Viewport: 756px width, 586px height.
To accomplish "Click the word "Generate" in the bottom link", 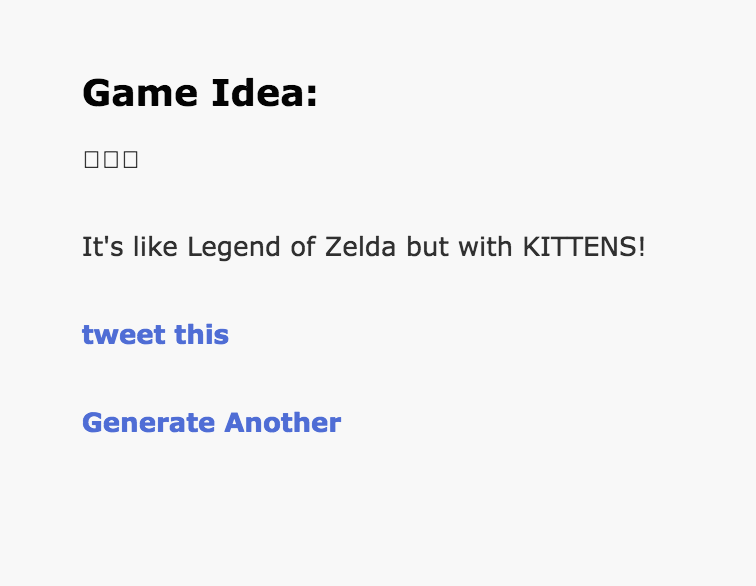I will point(149,423).
